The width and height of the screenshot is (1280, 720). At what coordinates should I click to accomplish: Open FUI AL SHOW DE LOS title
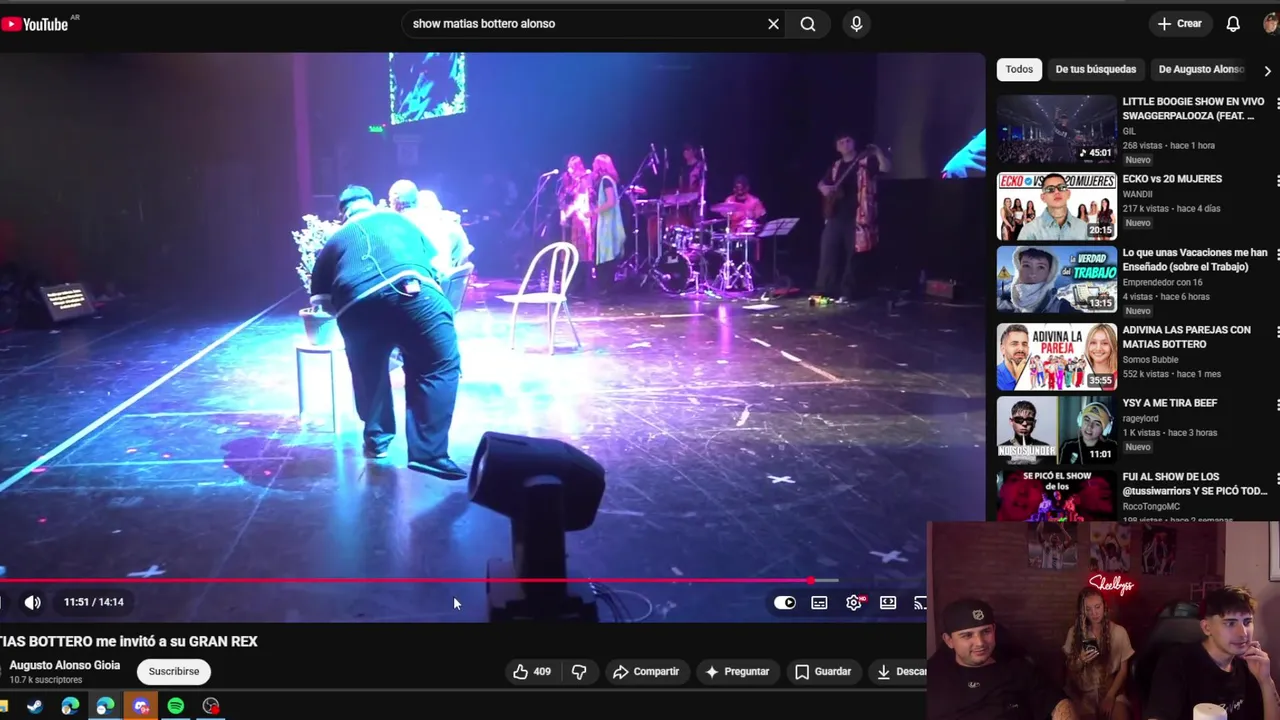(1194, 484)
